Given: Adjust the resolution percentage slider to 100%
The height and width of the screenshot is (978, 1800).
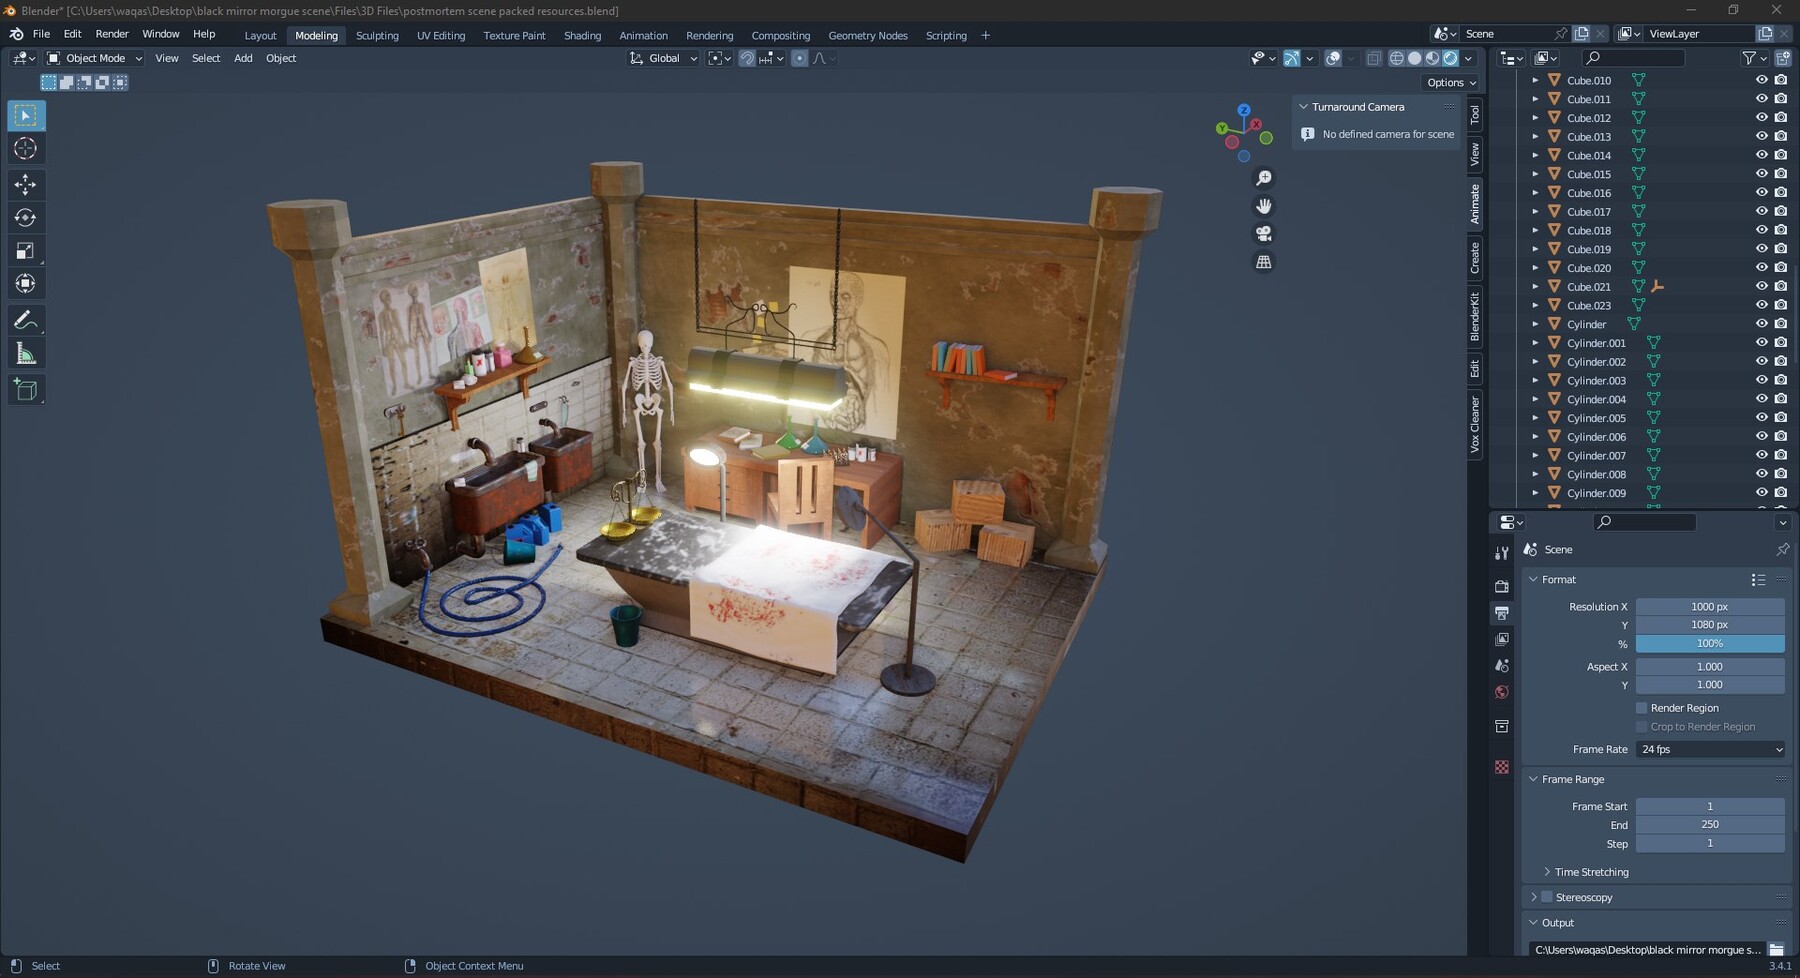Looking at the screenshot, I should (1711, 644).
